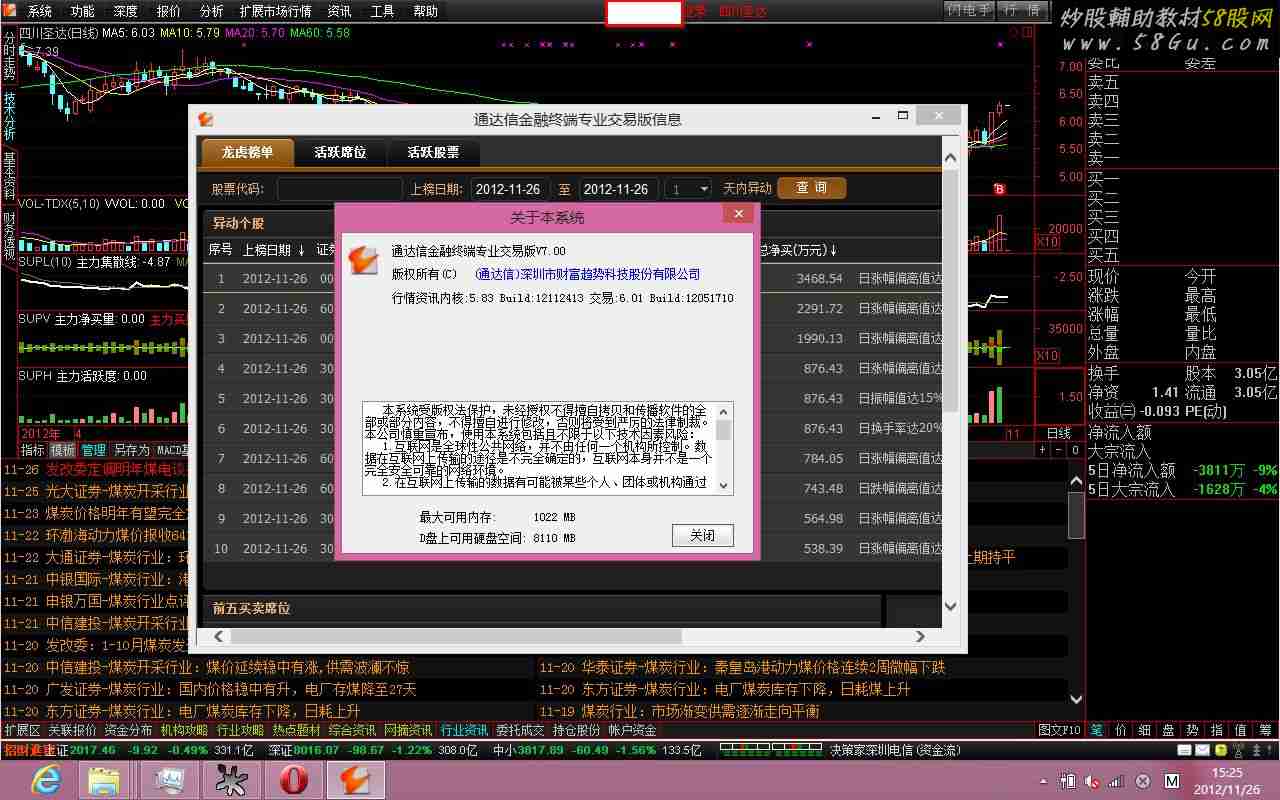Select the 龙虎榜单 tab
Viewport: 1280px width, 800px height.
click(248, 152)
